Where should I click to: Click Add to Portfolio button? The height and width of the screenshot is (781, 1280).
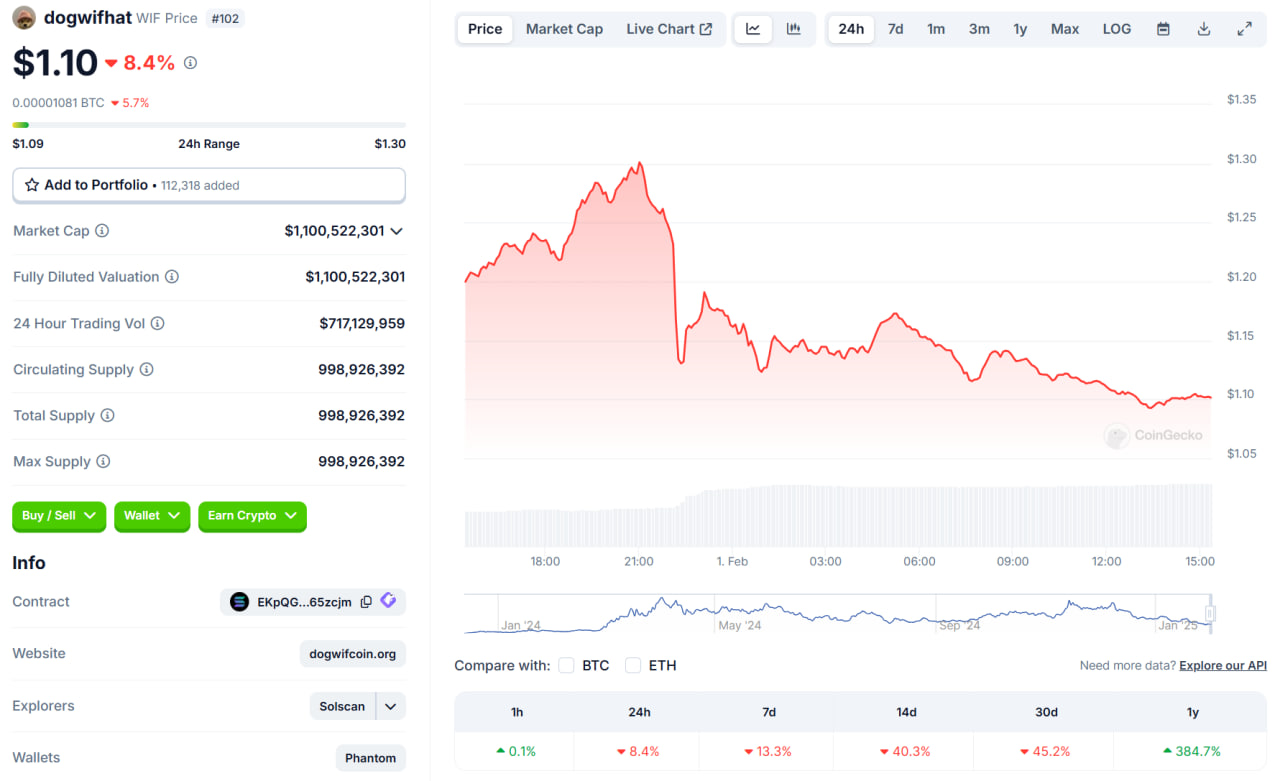[x=209, y=185]
